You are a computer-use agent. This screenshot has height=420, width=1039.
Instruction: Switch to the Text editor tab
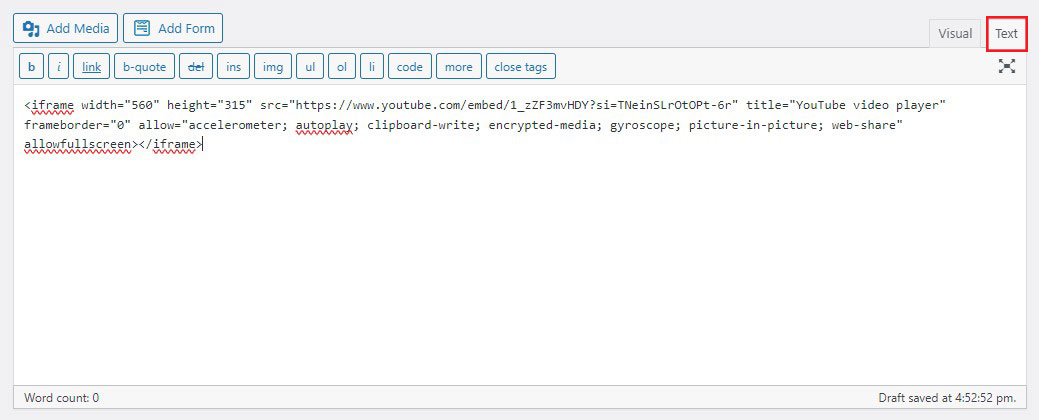(x=1007, y=34)
